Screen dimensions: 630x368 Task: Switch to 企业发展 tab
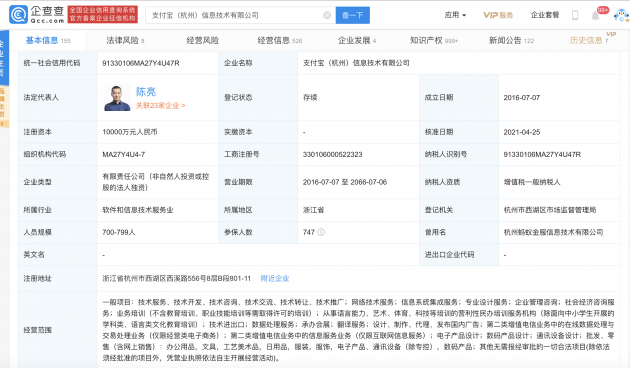tap(357, 40)
